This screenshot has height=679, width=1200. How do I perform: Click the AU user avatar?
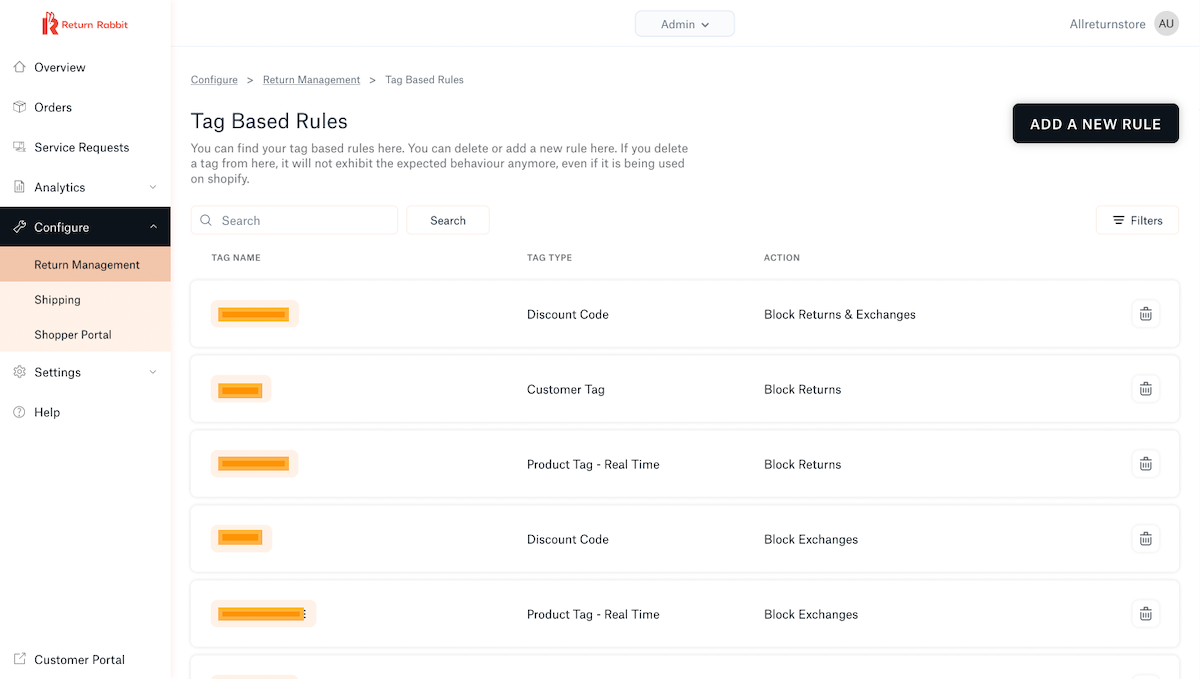1166,24
